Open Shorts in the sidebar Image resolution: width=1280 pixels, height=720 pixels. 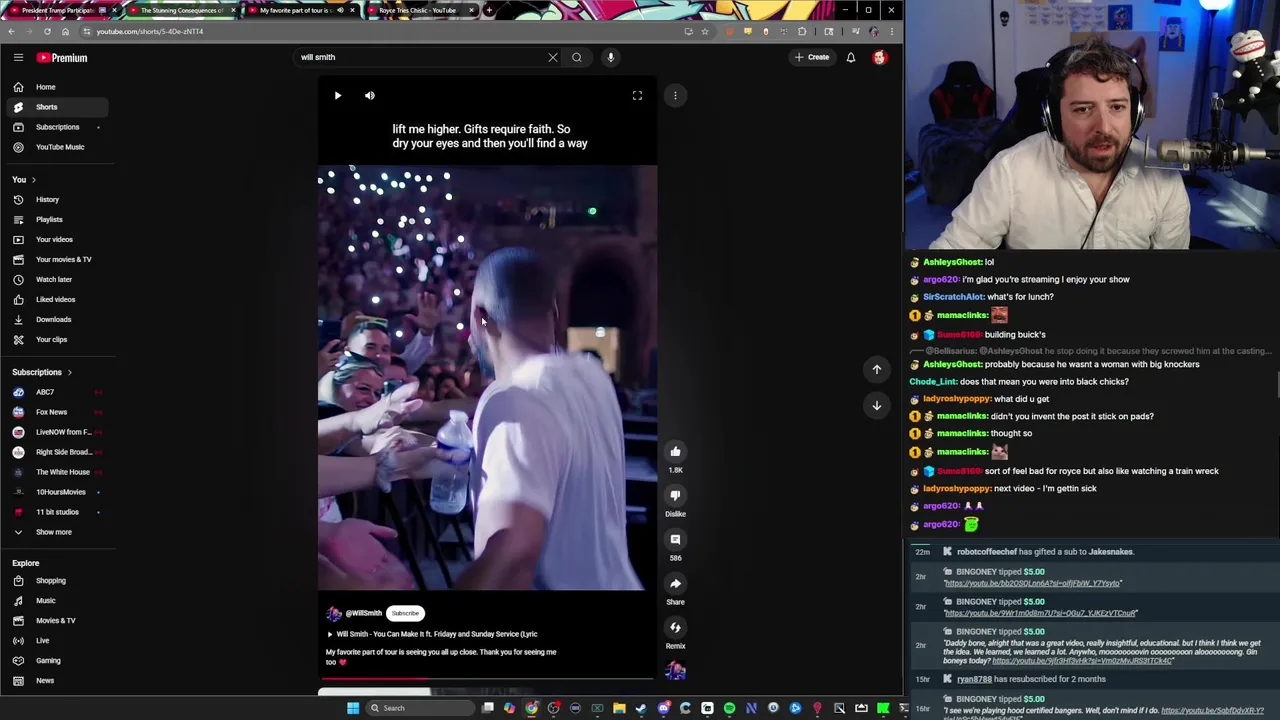58,107
